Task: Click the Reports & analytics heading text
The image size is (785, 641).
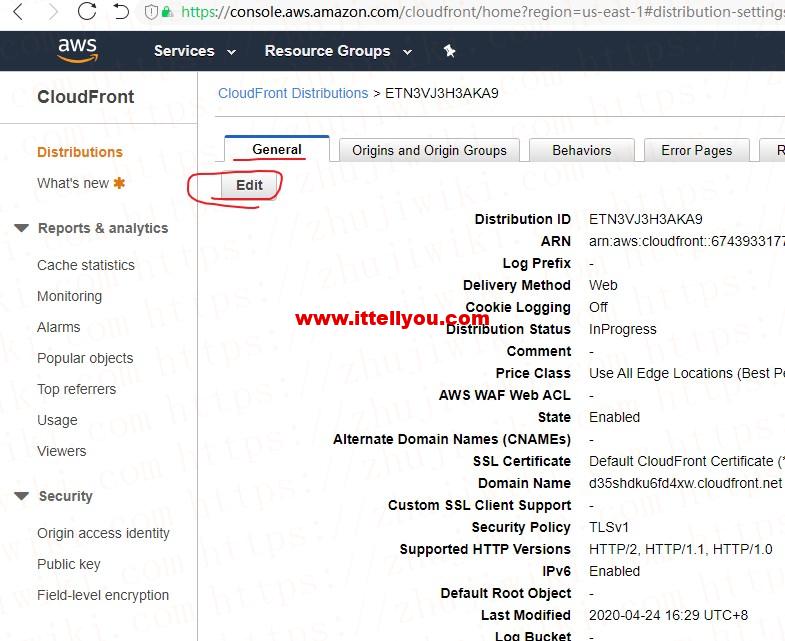Action: pos(103,228)
